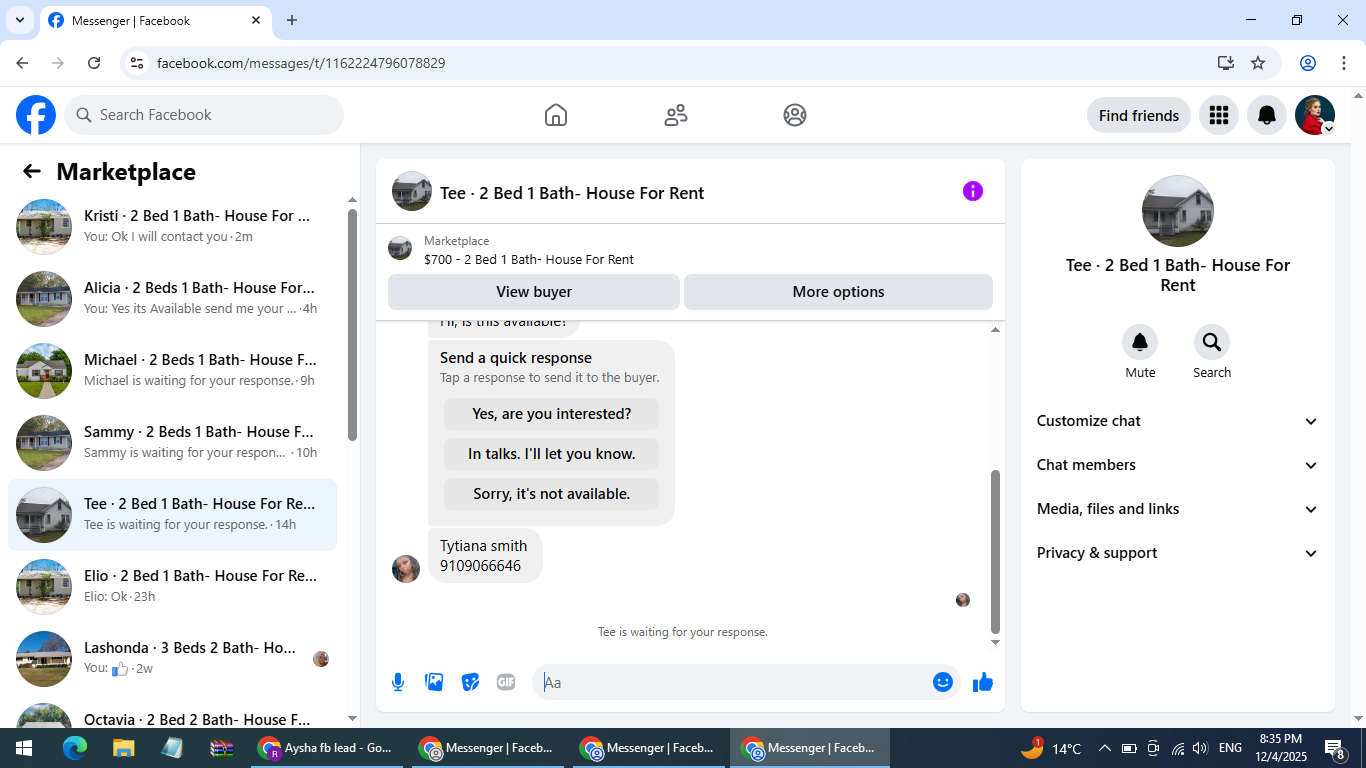Expand Media, files and links
Viewport: 1366px width, 768px height.
coord(1178,509)
